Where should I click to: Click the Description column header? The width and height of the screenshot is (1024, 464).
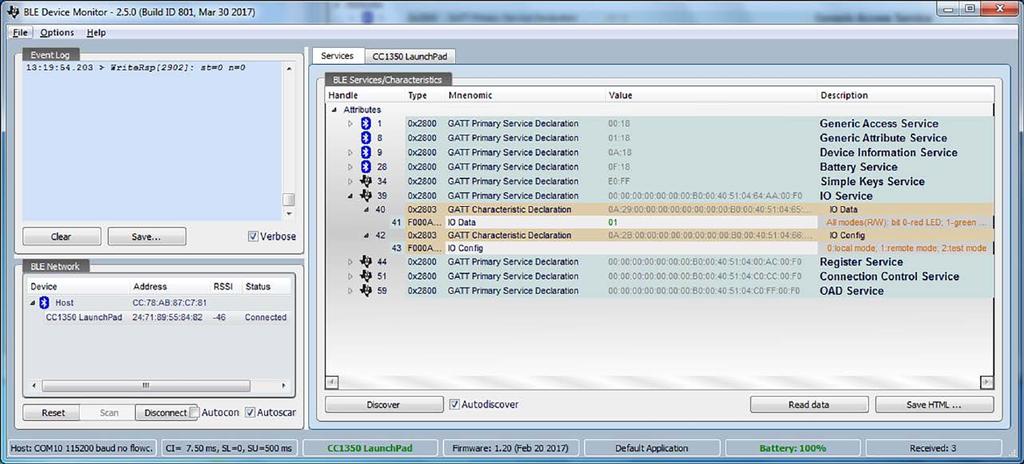pos(905,95)
